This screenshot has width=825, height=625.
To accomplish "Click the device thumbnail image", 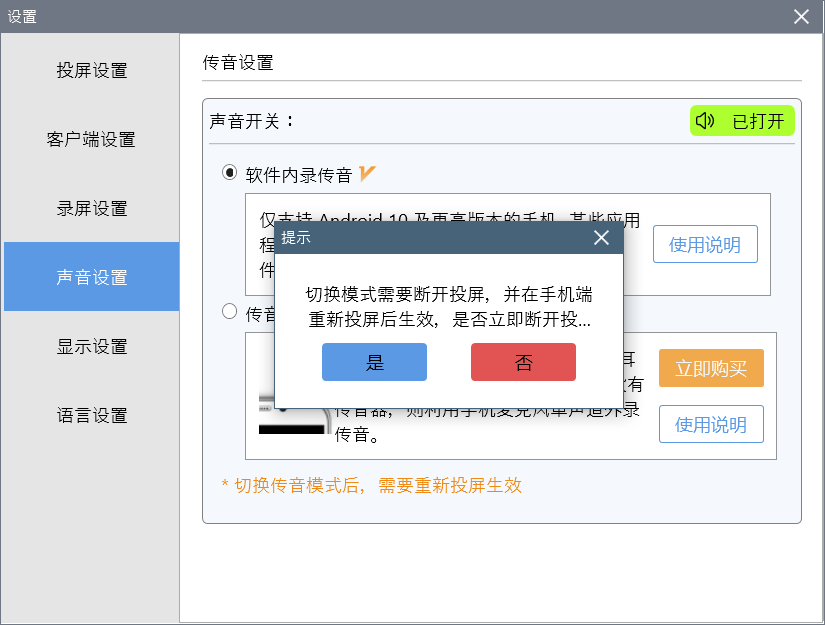I will [293, 414].
